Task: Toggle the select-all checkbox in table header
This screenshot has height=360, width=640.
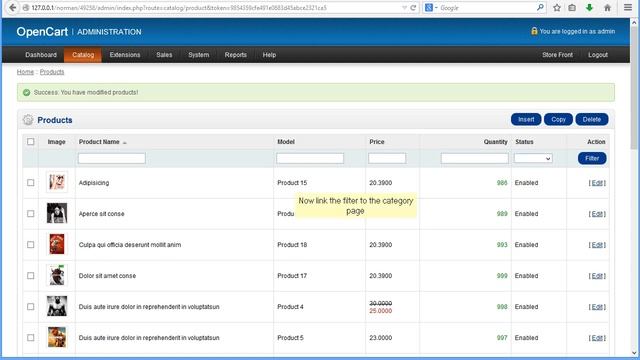Action: [31, 142]
